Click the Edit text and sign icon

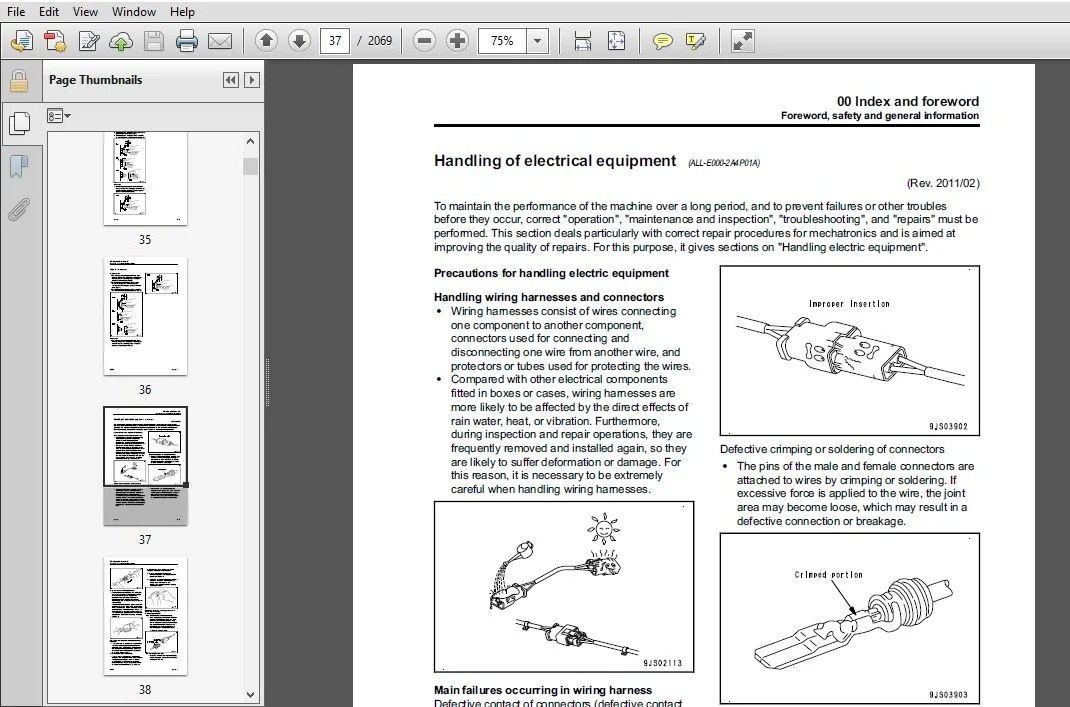point(89,41)
